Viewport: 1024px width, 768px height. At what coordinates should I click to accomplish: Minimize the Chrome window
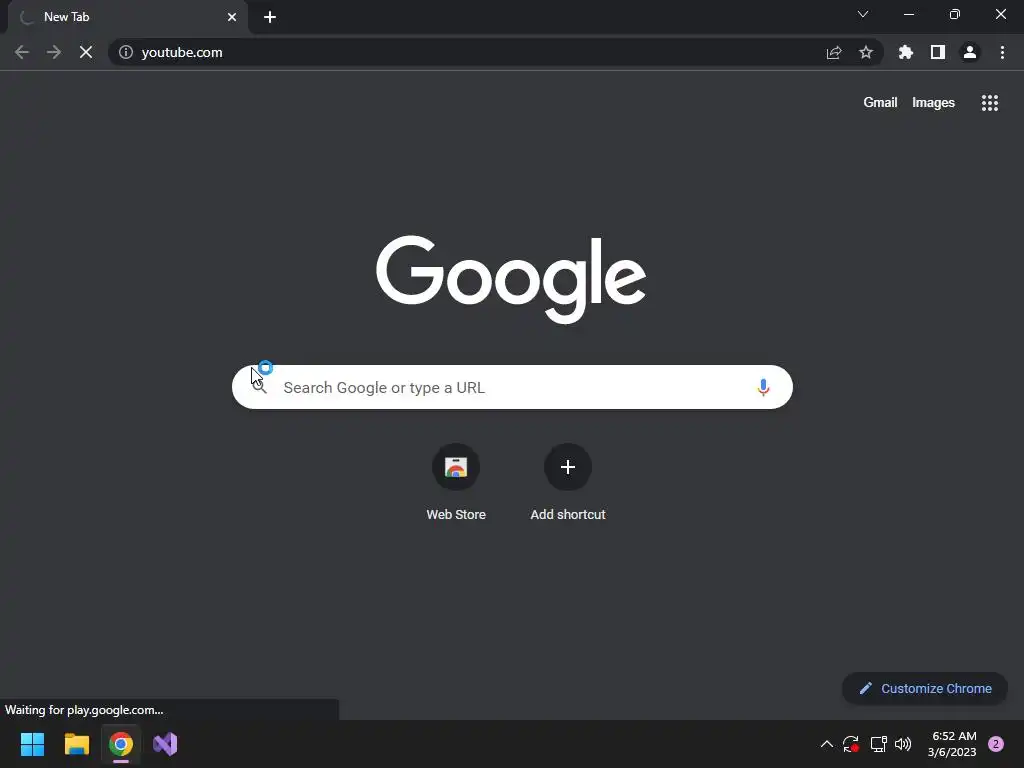click(x=908, y=14)
